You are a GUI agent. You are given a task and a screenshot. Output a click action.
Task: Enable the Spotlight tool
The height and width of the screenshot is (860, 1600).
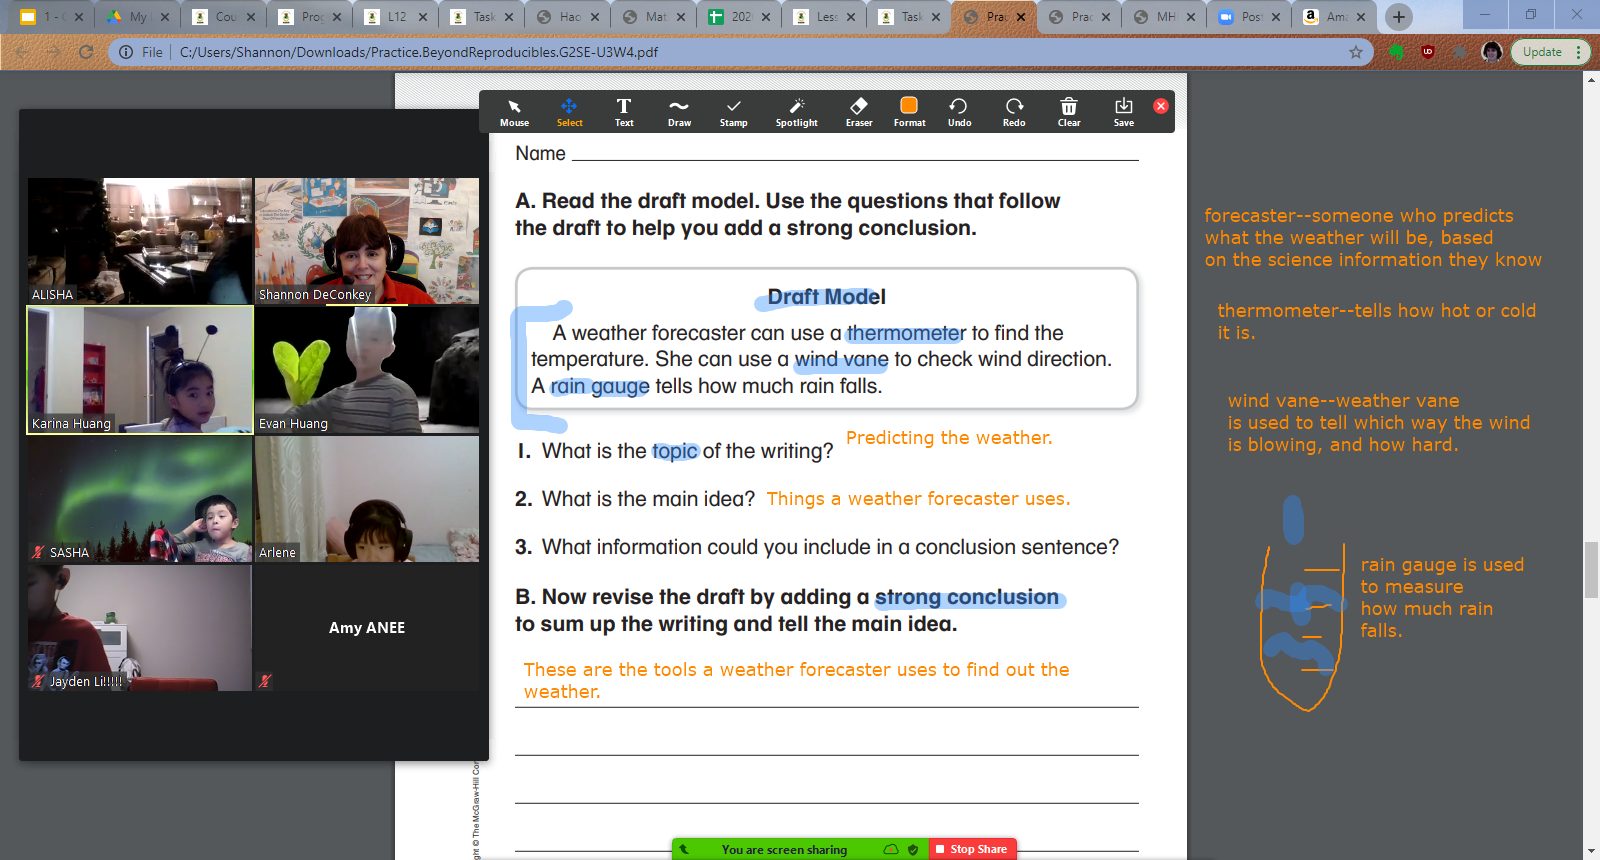796,112
